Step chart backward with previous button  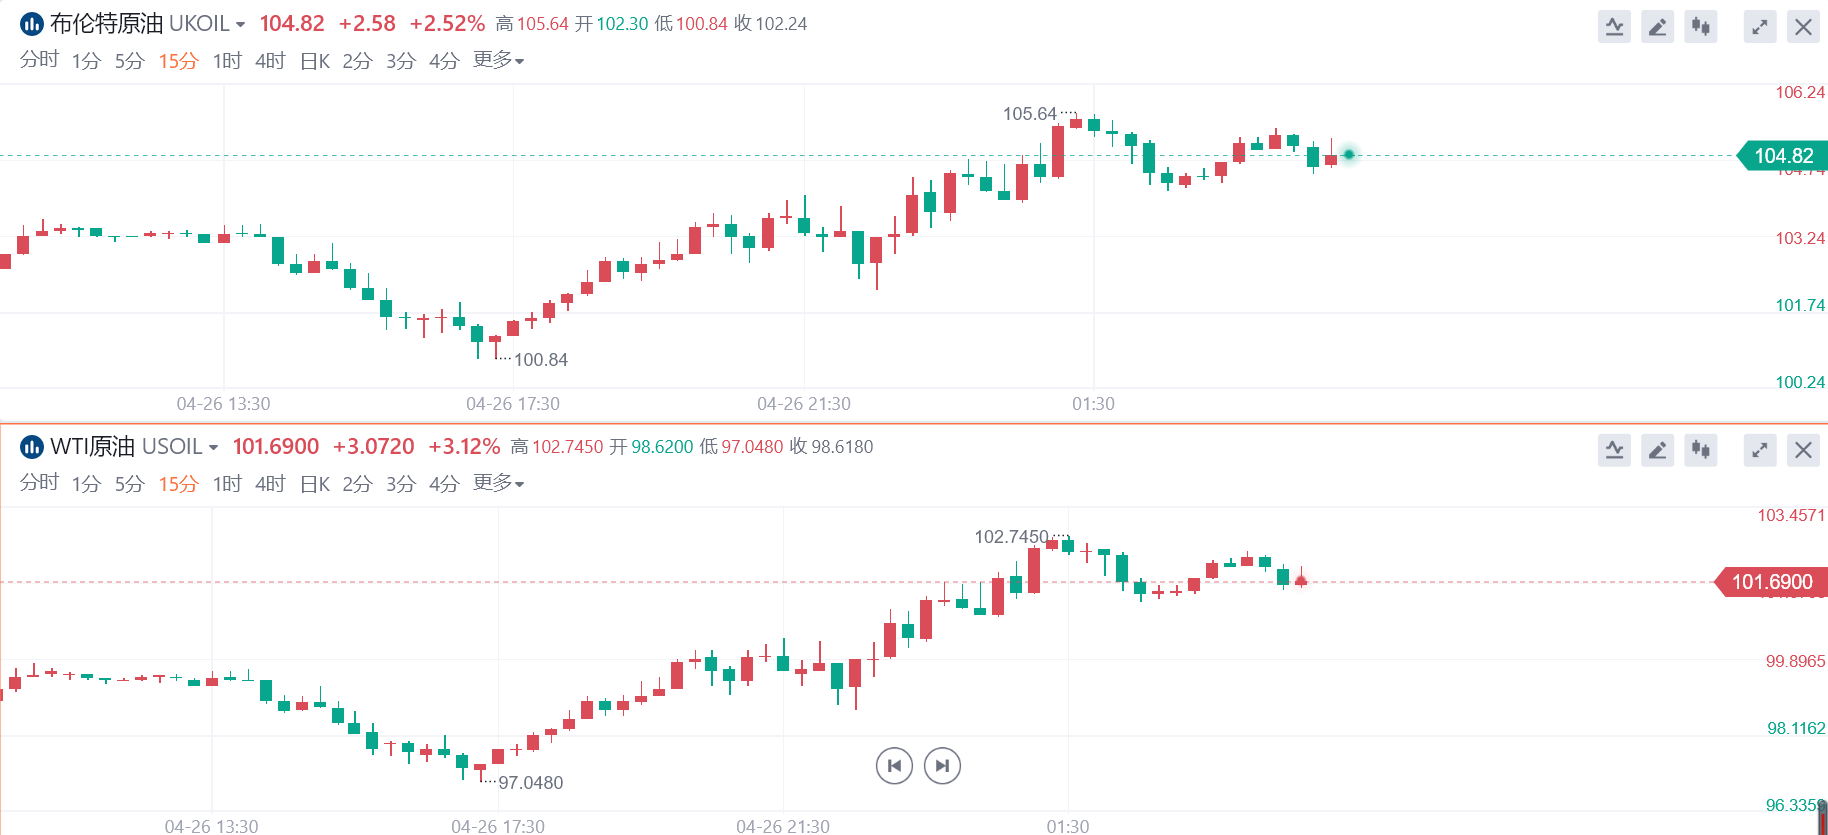(894, 766)
